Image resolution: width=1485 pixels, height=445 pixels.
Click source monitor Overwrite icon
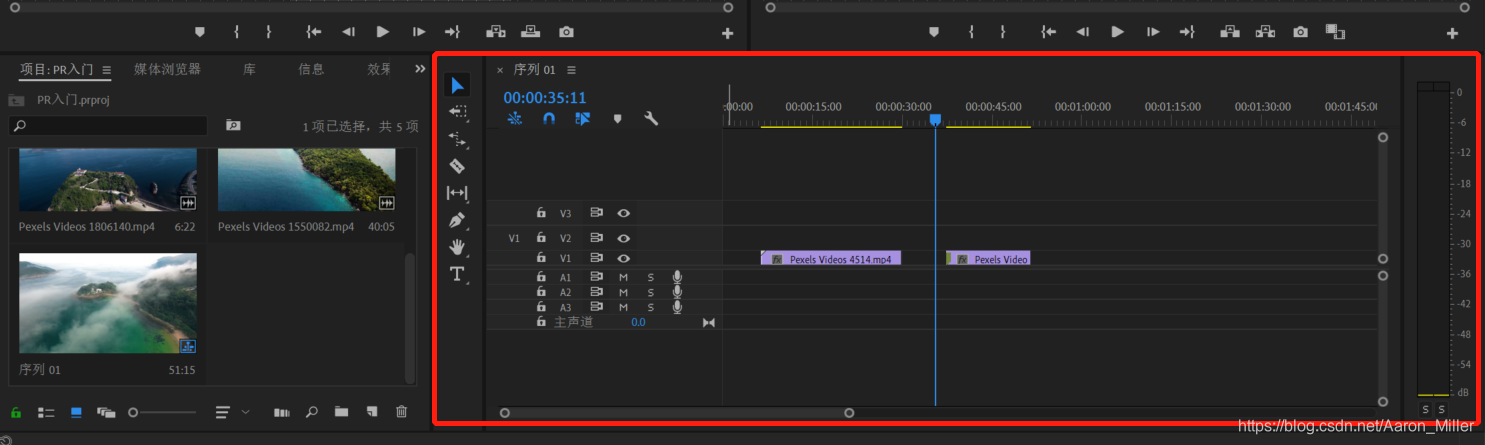(x=531, y=32)
